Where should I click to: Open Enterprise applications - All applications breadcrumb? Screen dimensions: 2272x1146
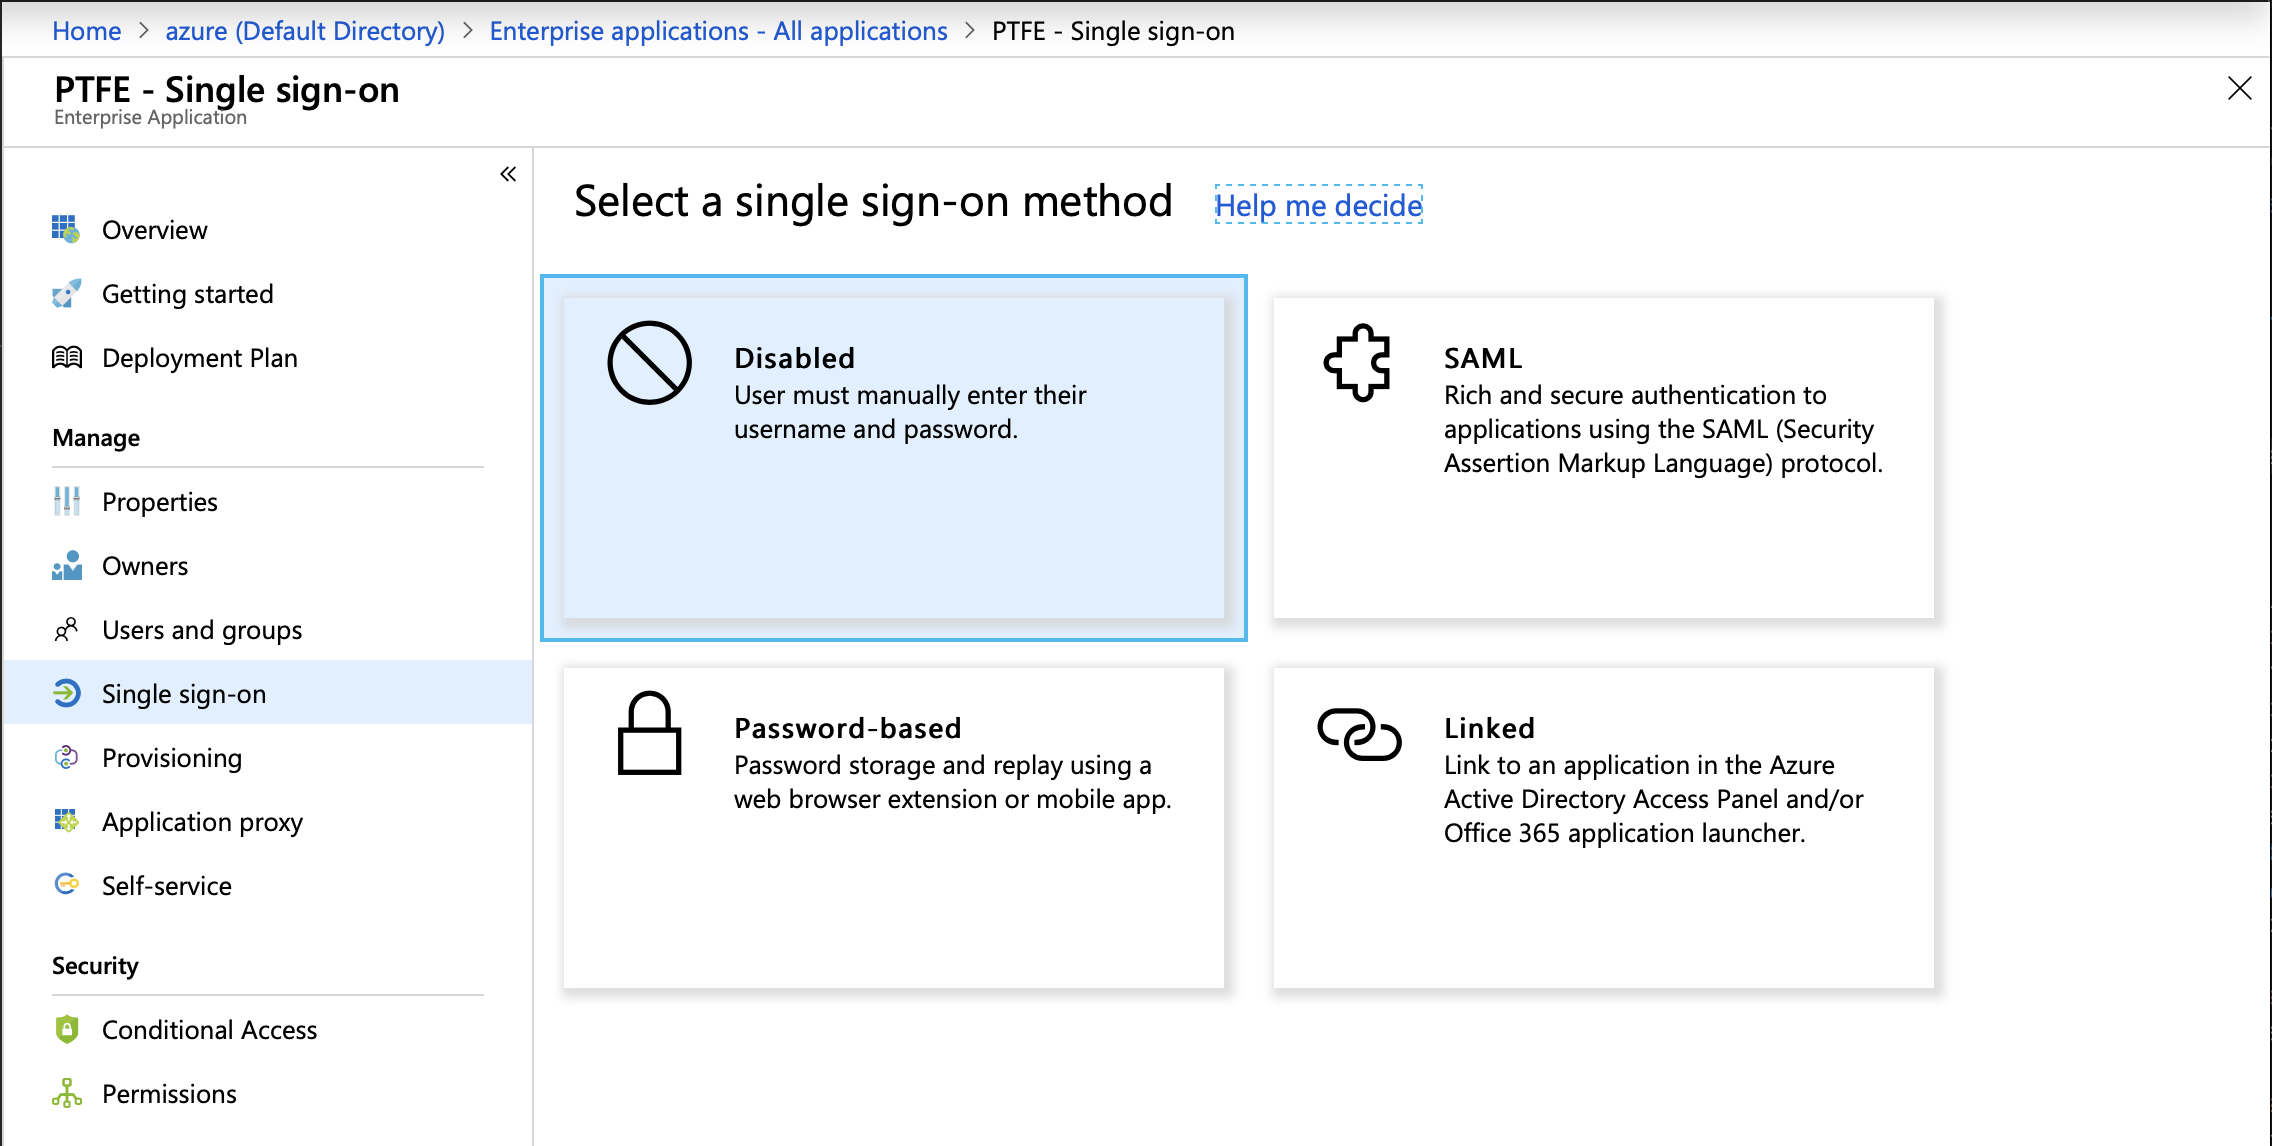718,31
